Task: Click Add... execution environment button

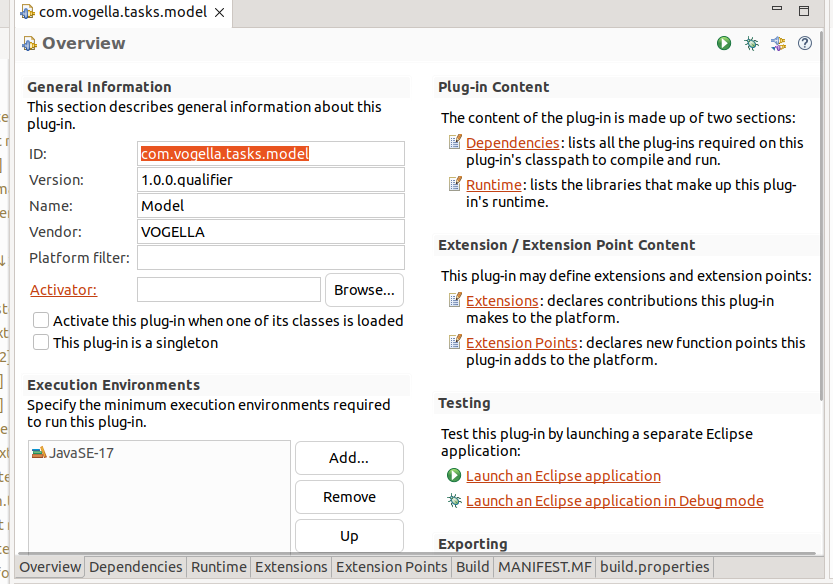Action: tap(349, 458)
